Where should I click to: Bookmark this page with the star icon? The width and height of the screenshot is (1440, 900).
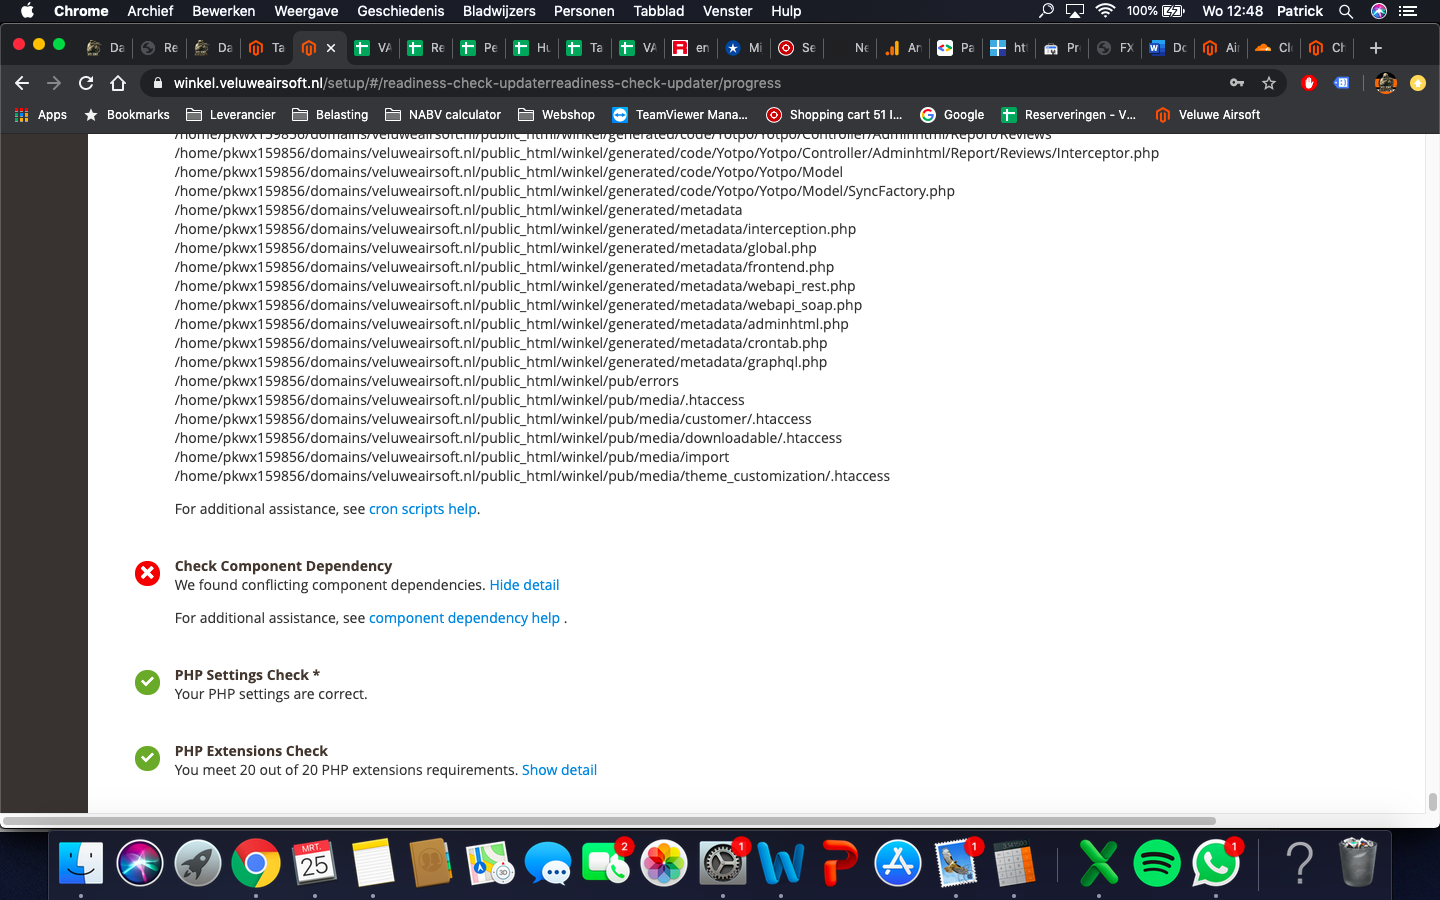click(1269, 83)
